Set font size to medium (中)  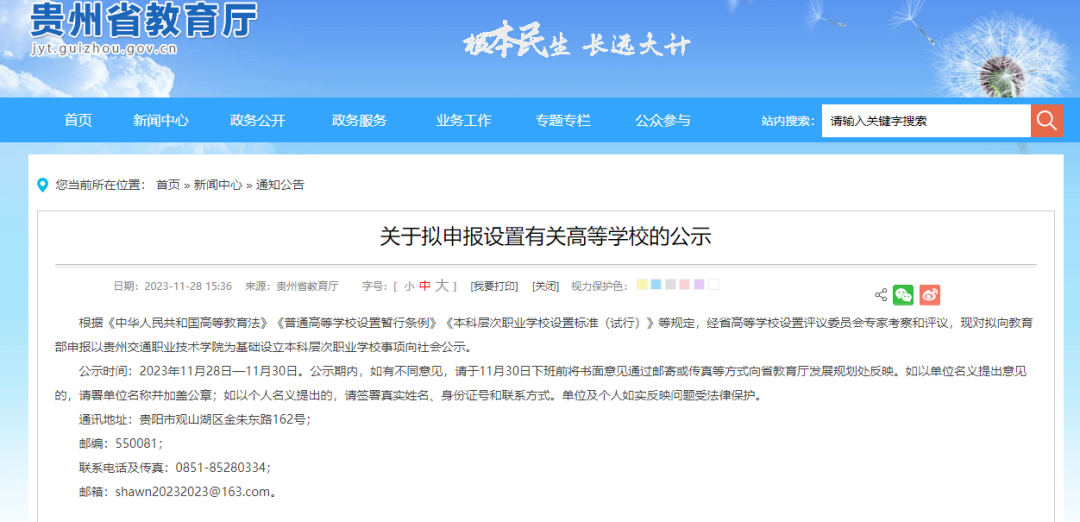point(424,286)
